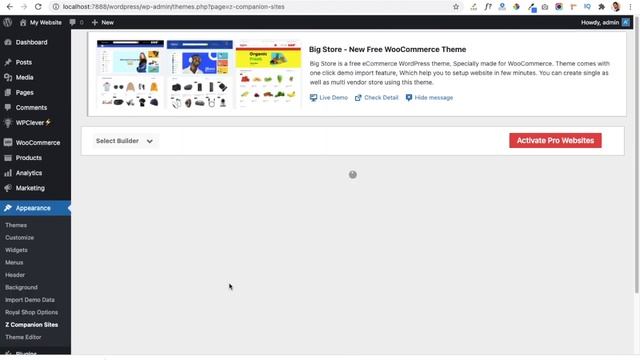Click the Activate Pro Websites button
This screenshot has height=360, width=640.
tap(555, 140)
